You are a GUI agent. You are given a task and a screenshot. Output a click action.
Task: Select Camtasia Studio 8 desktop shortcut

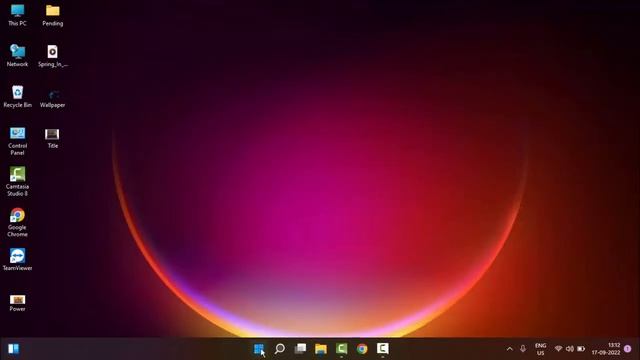18,182
